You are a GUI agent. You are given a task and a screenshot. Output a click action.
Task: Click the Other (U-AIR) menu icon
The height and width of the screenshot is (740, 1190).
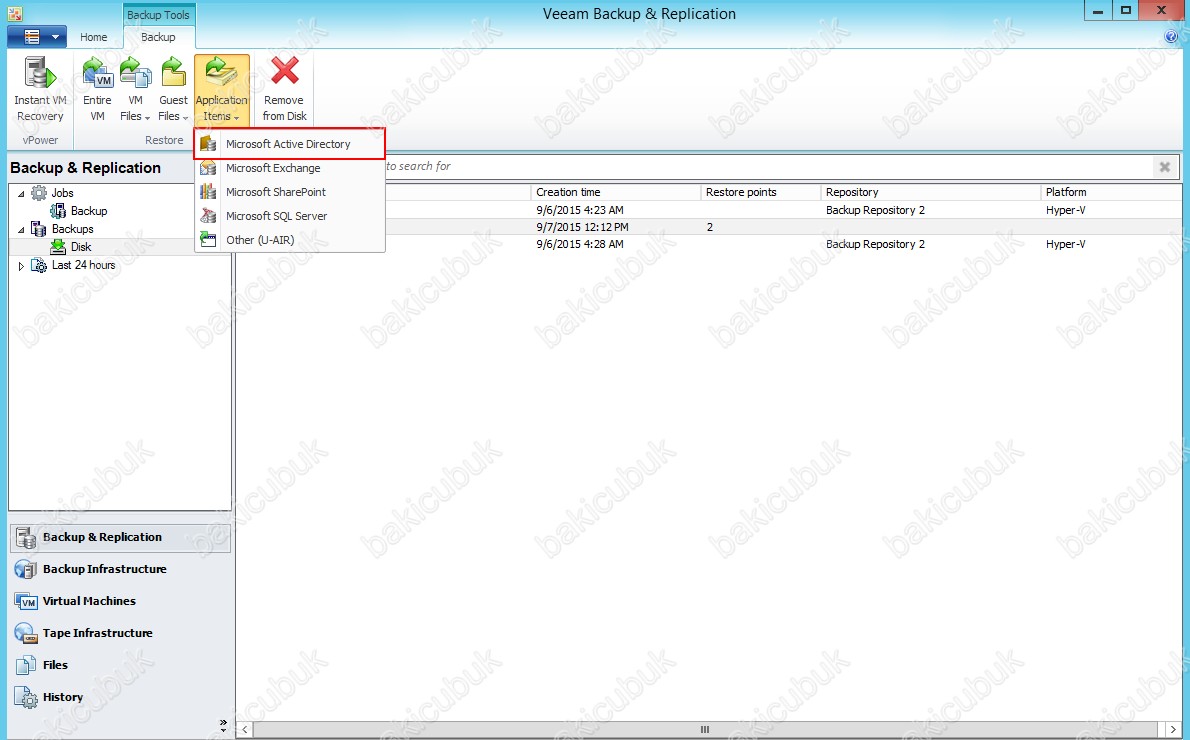[208, 240]
